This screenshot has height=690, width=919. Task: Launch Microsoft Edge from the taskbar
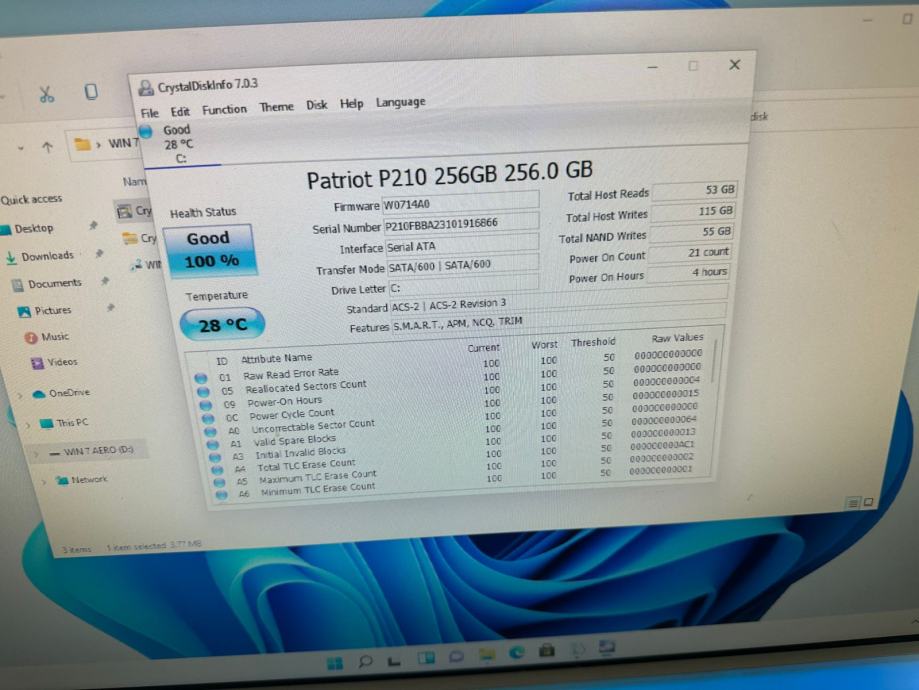(517, 652)
